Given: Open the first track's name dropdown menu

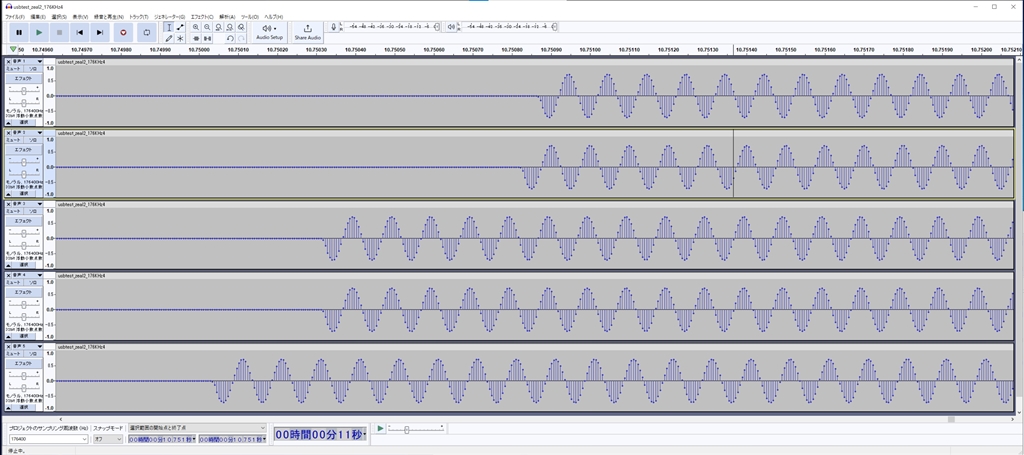Looking at the screenshot, I should click(x=28, y=62).
